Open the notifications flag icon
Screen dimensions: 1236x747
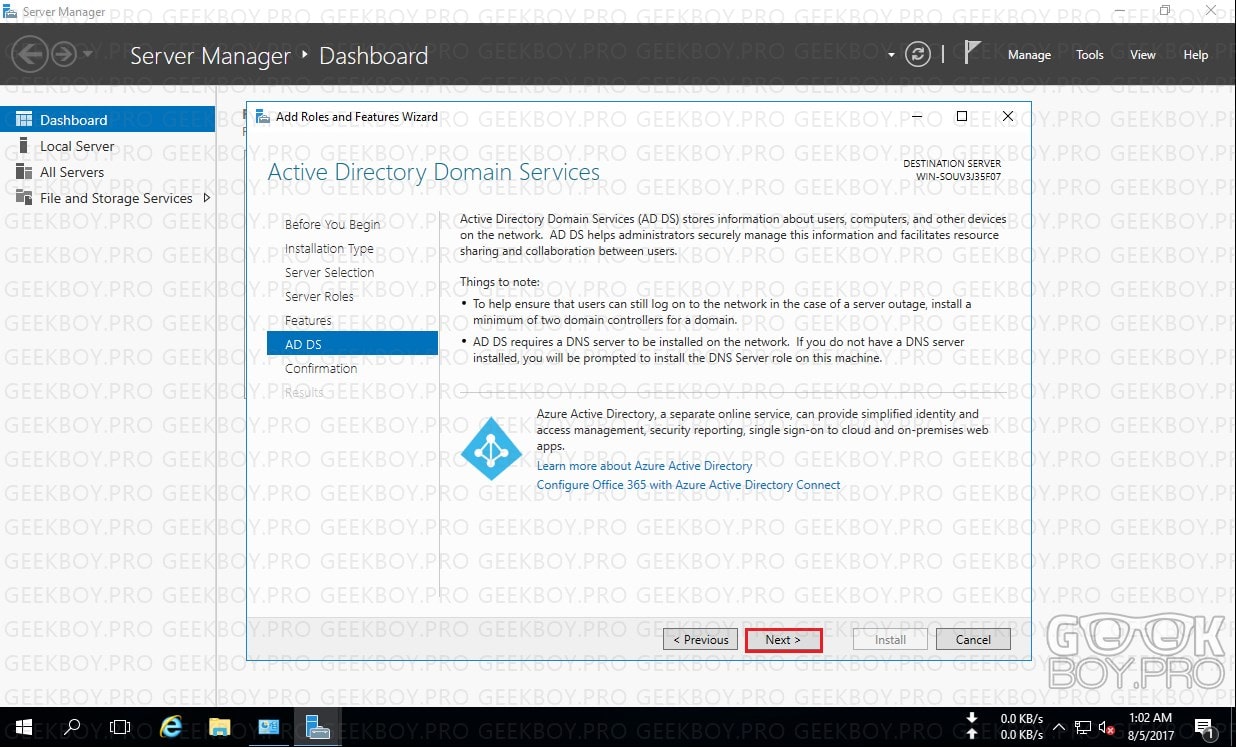tap(972, 54)
